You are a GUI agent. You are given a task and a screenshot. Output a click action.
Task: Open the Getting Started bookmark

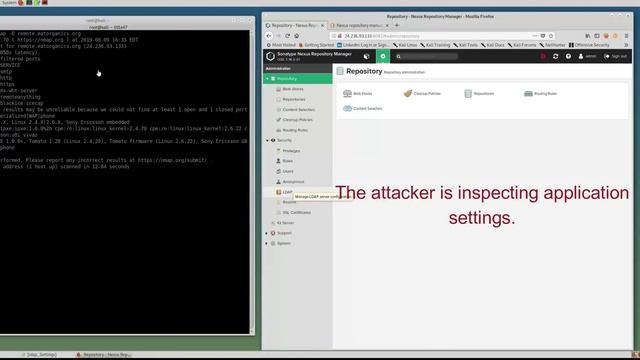[x=316, y=45]
